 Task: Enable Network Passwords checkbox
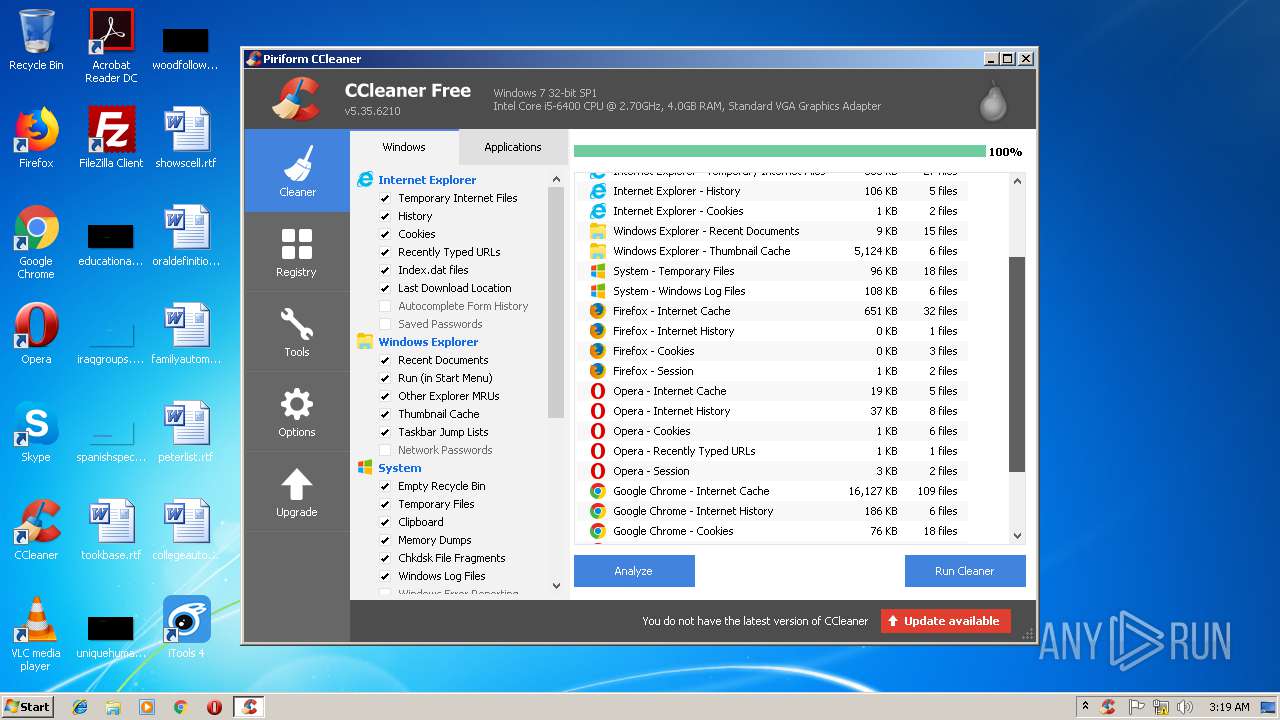point(385,450)
